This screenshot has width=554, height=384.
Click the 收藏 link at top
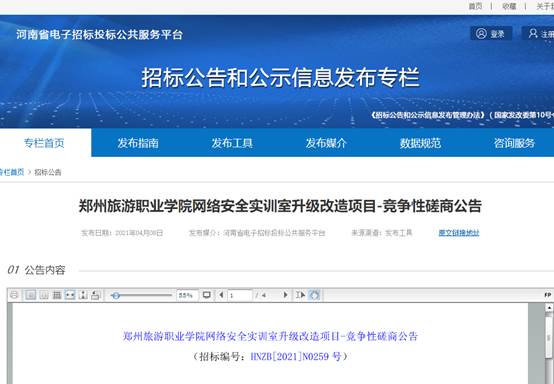[509, 6]
